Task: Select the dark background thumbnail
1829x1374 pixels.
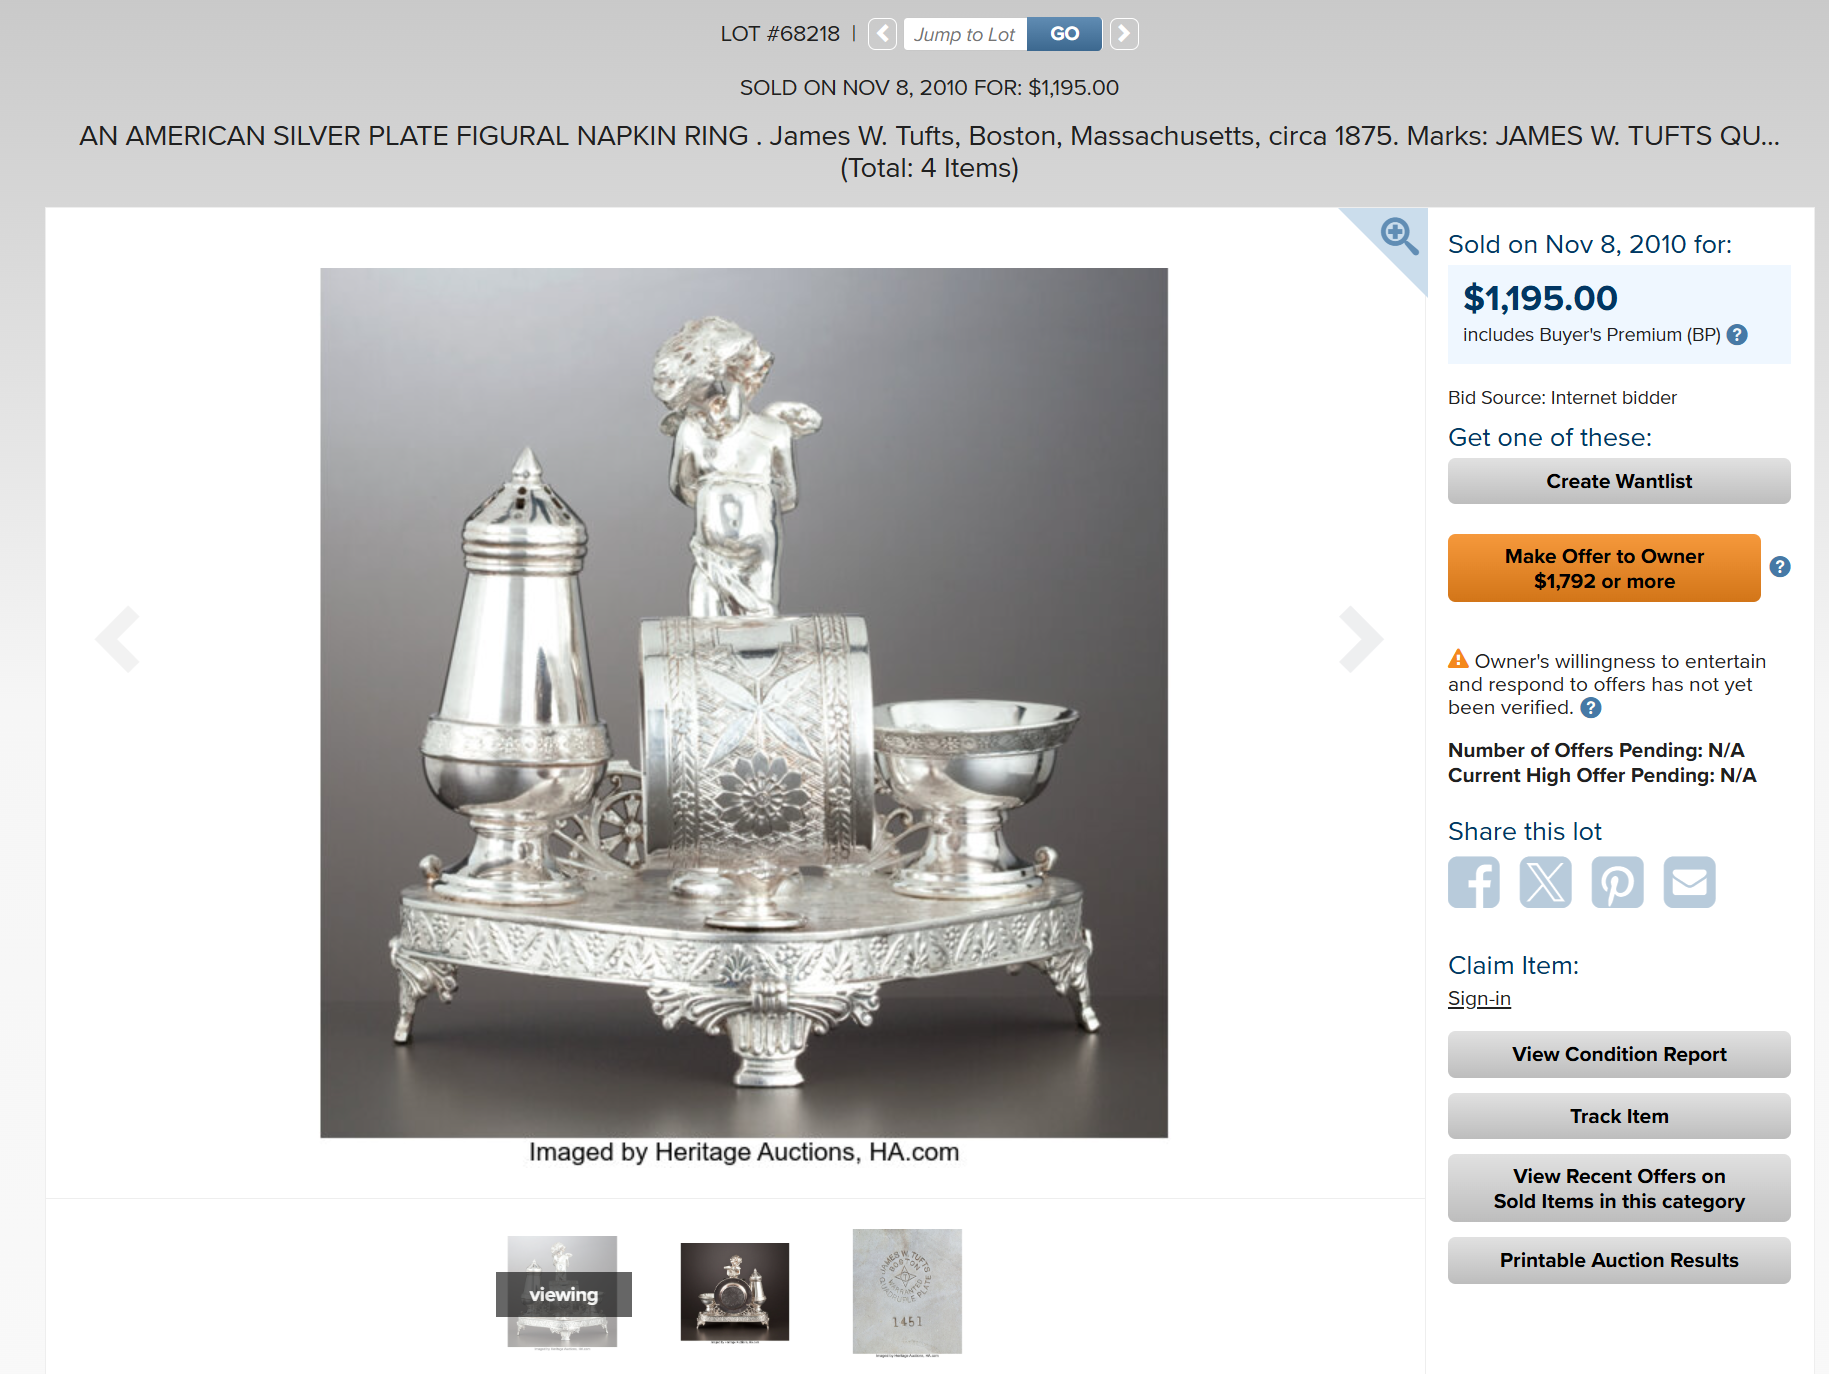Action: pyautogui.click(x=735, y=1292)
